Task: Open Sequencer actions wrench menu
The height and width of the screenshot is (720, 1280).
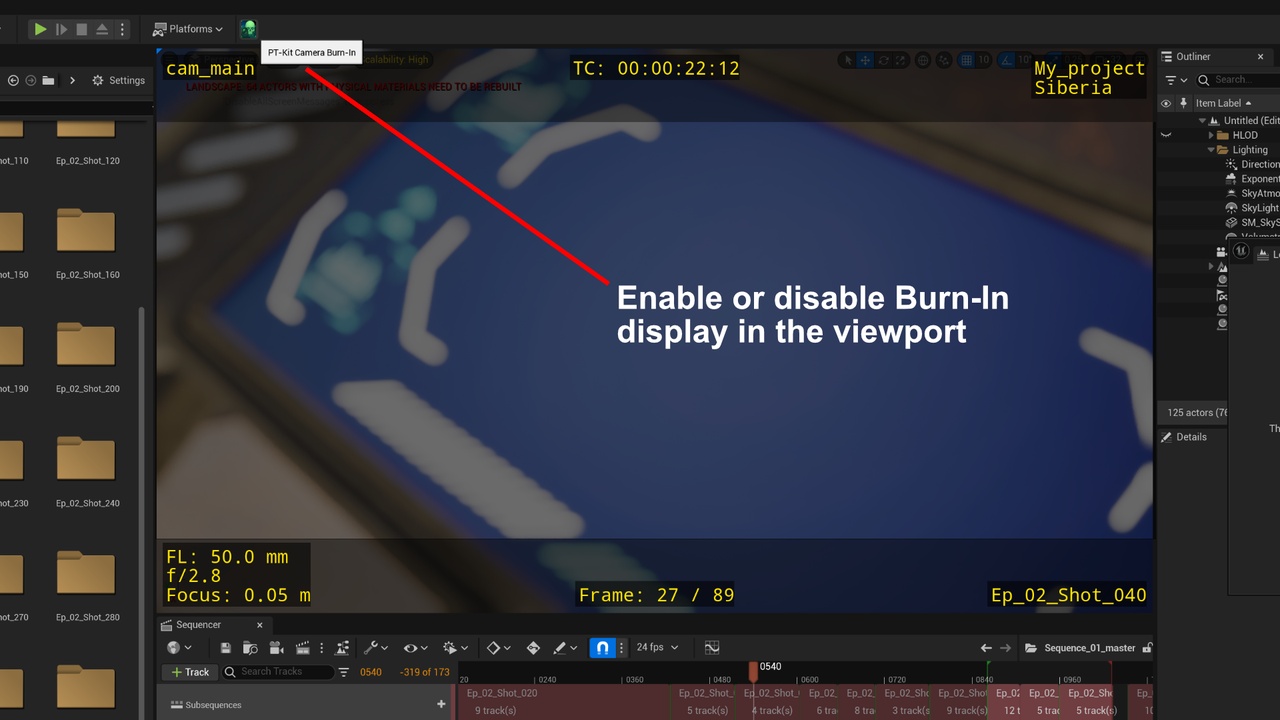Action: pyautogui.click(x=376, y=648)
